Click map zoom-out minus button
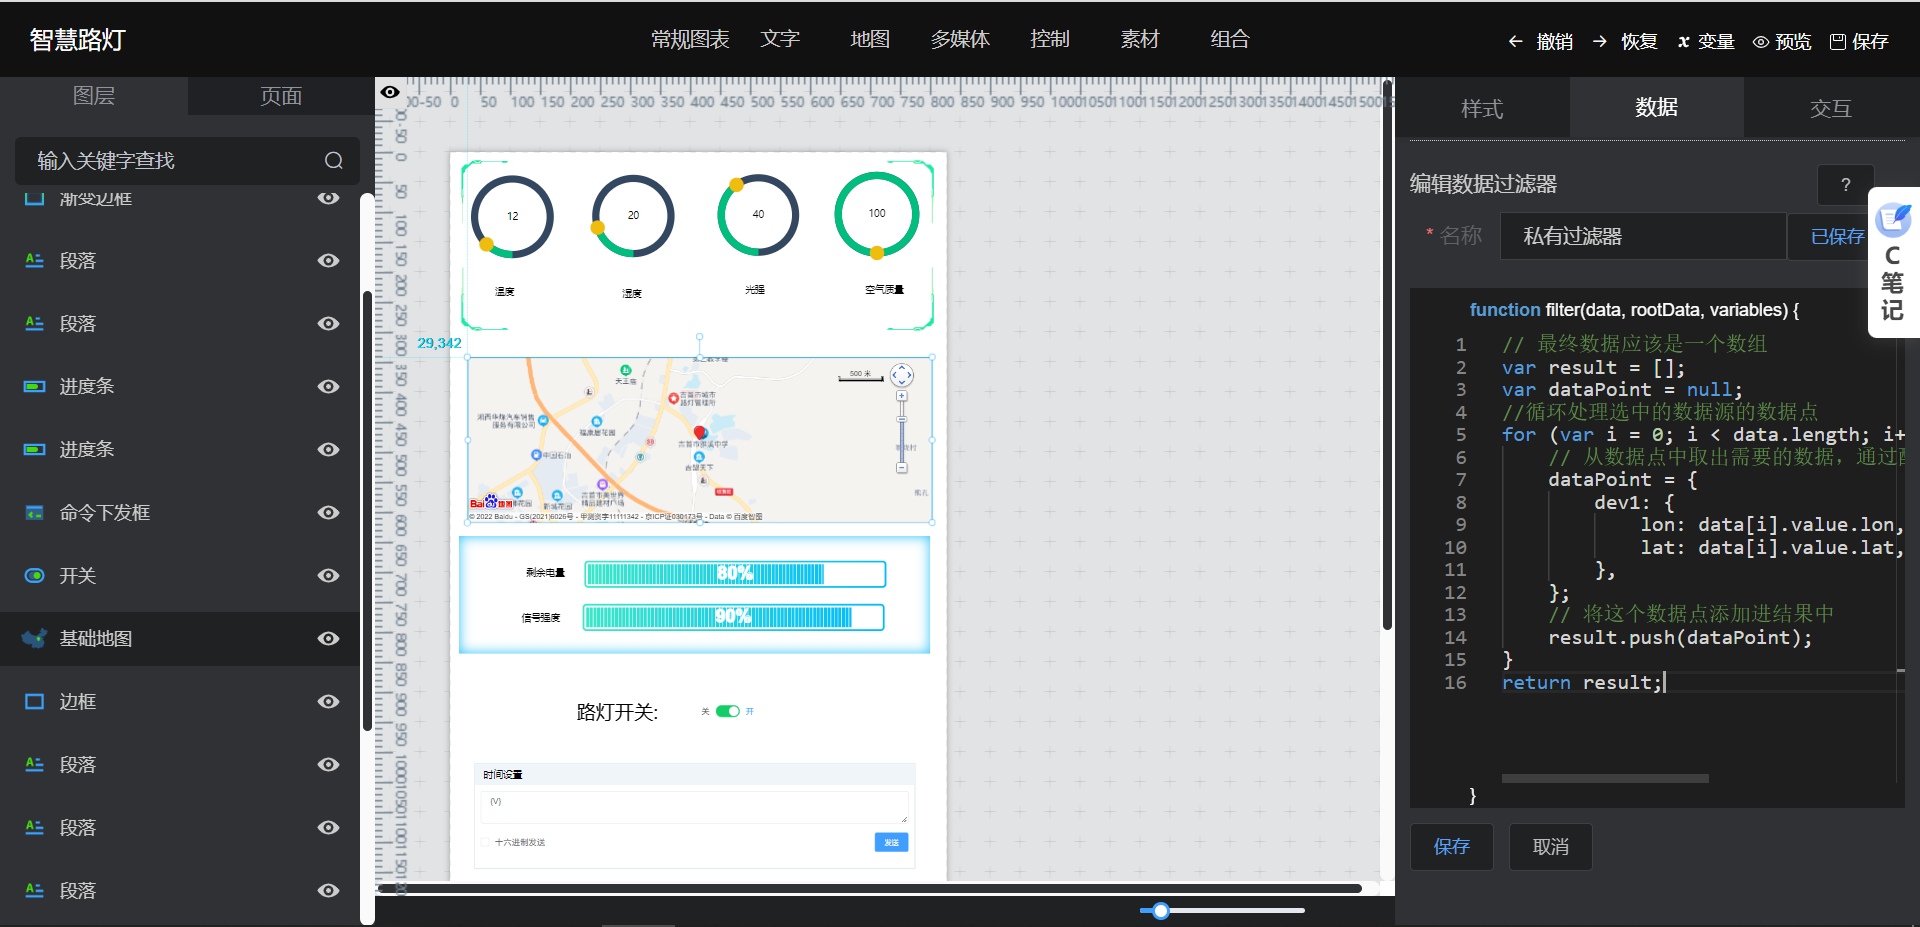Screen dimensions: 1920x927 point(901,467)
